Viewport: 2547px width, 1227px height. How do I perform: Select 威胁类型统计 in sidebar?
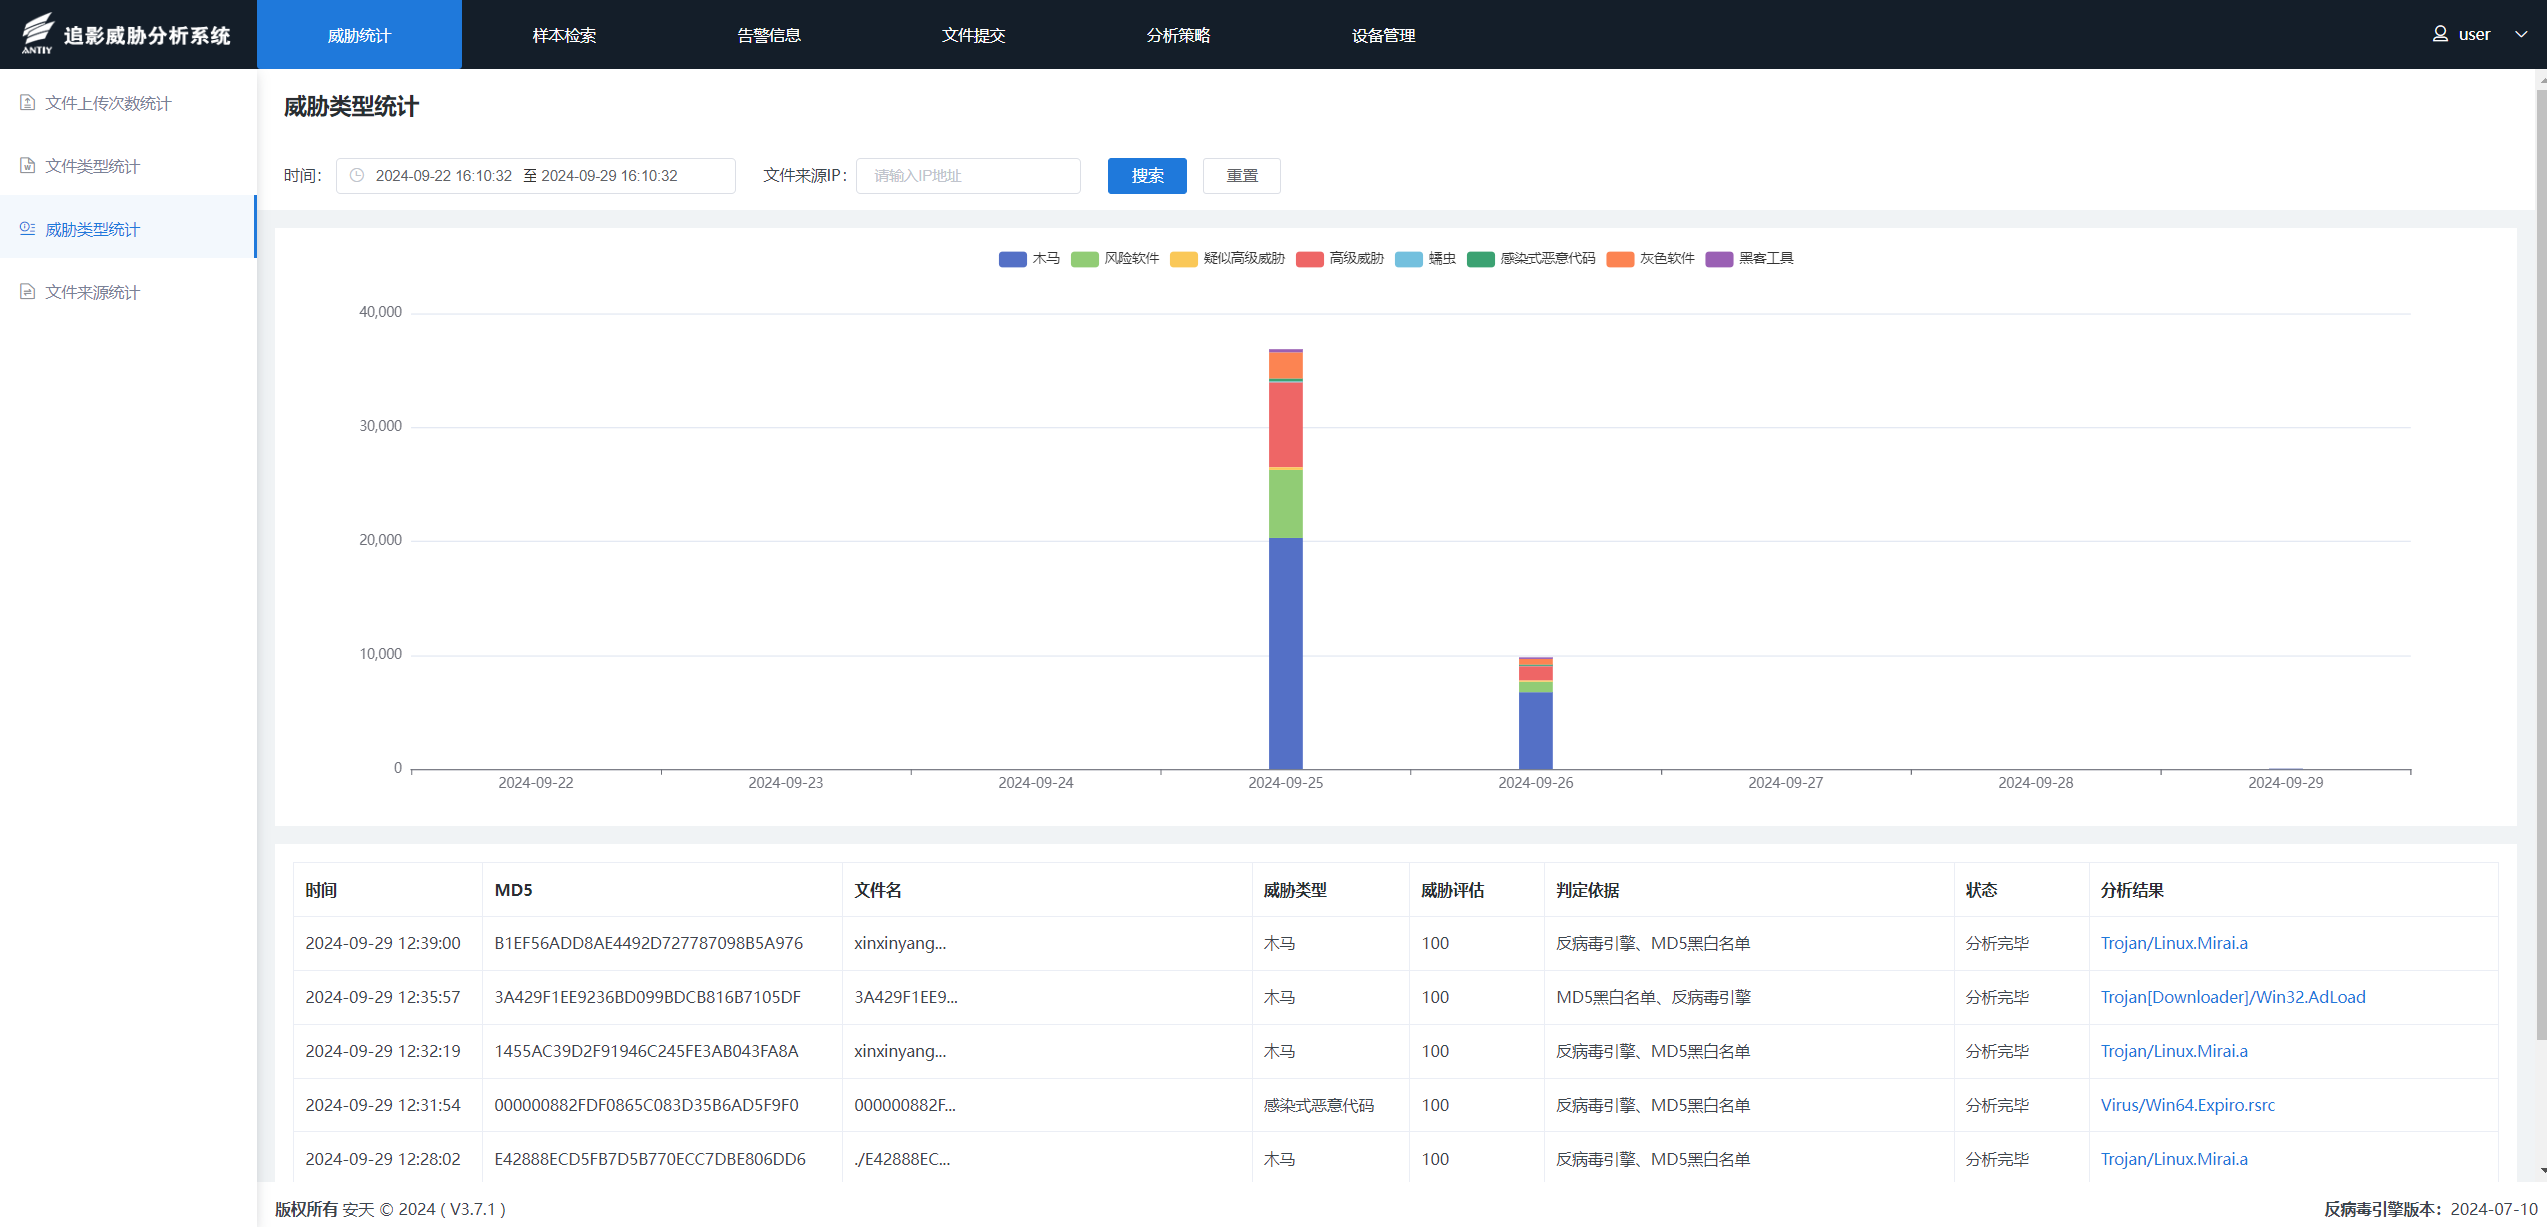tap(128, 229)
